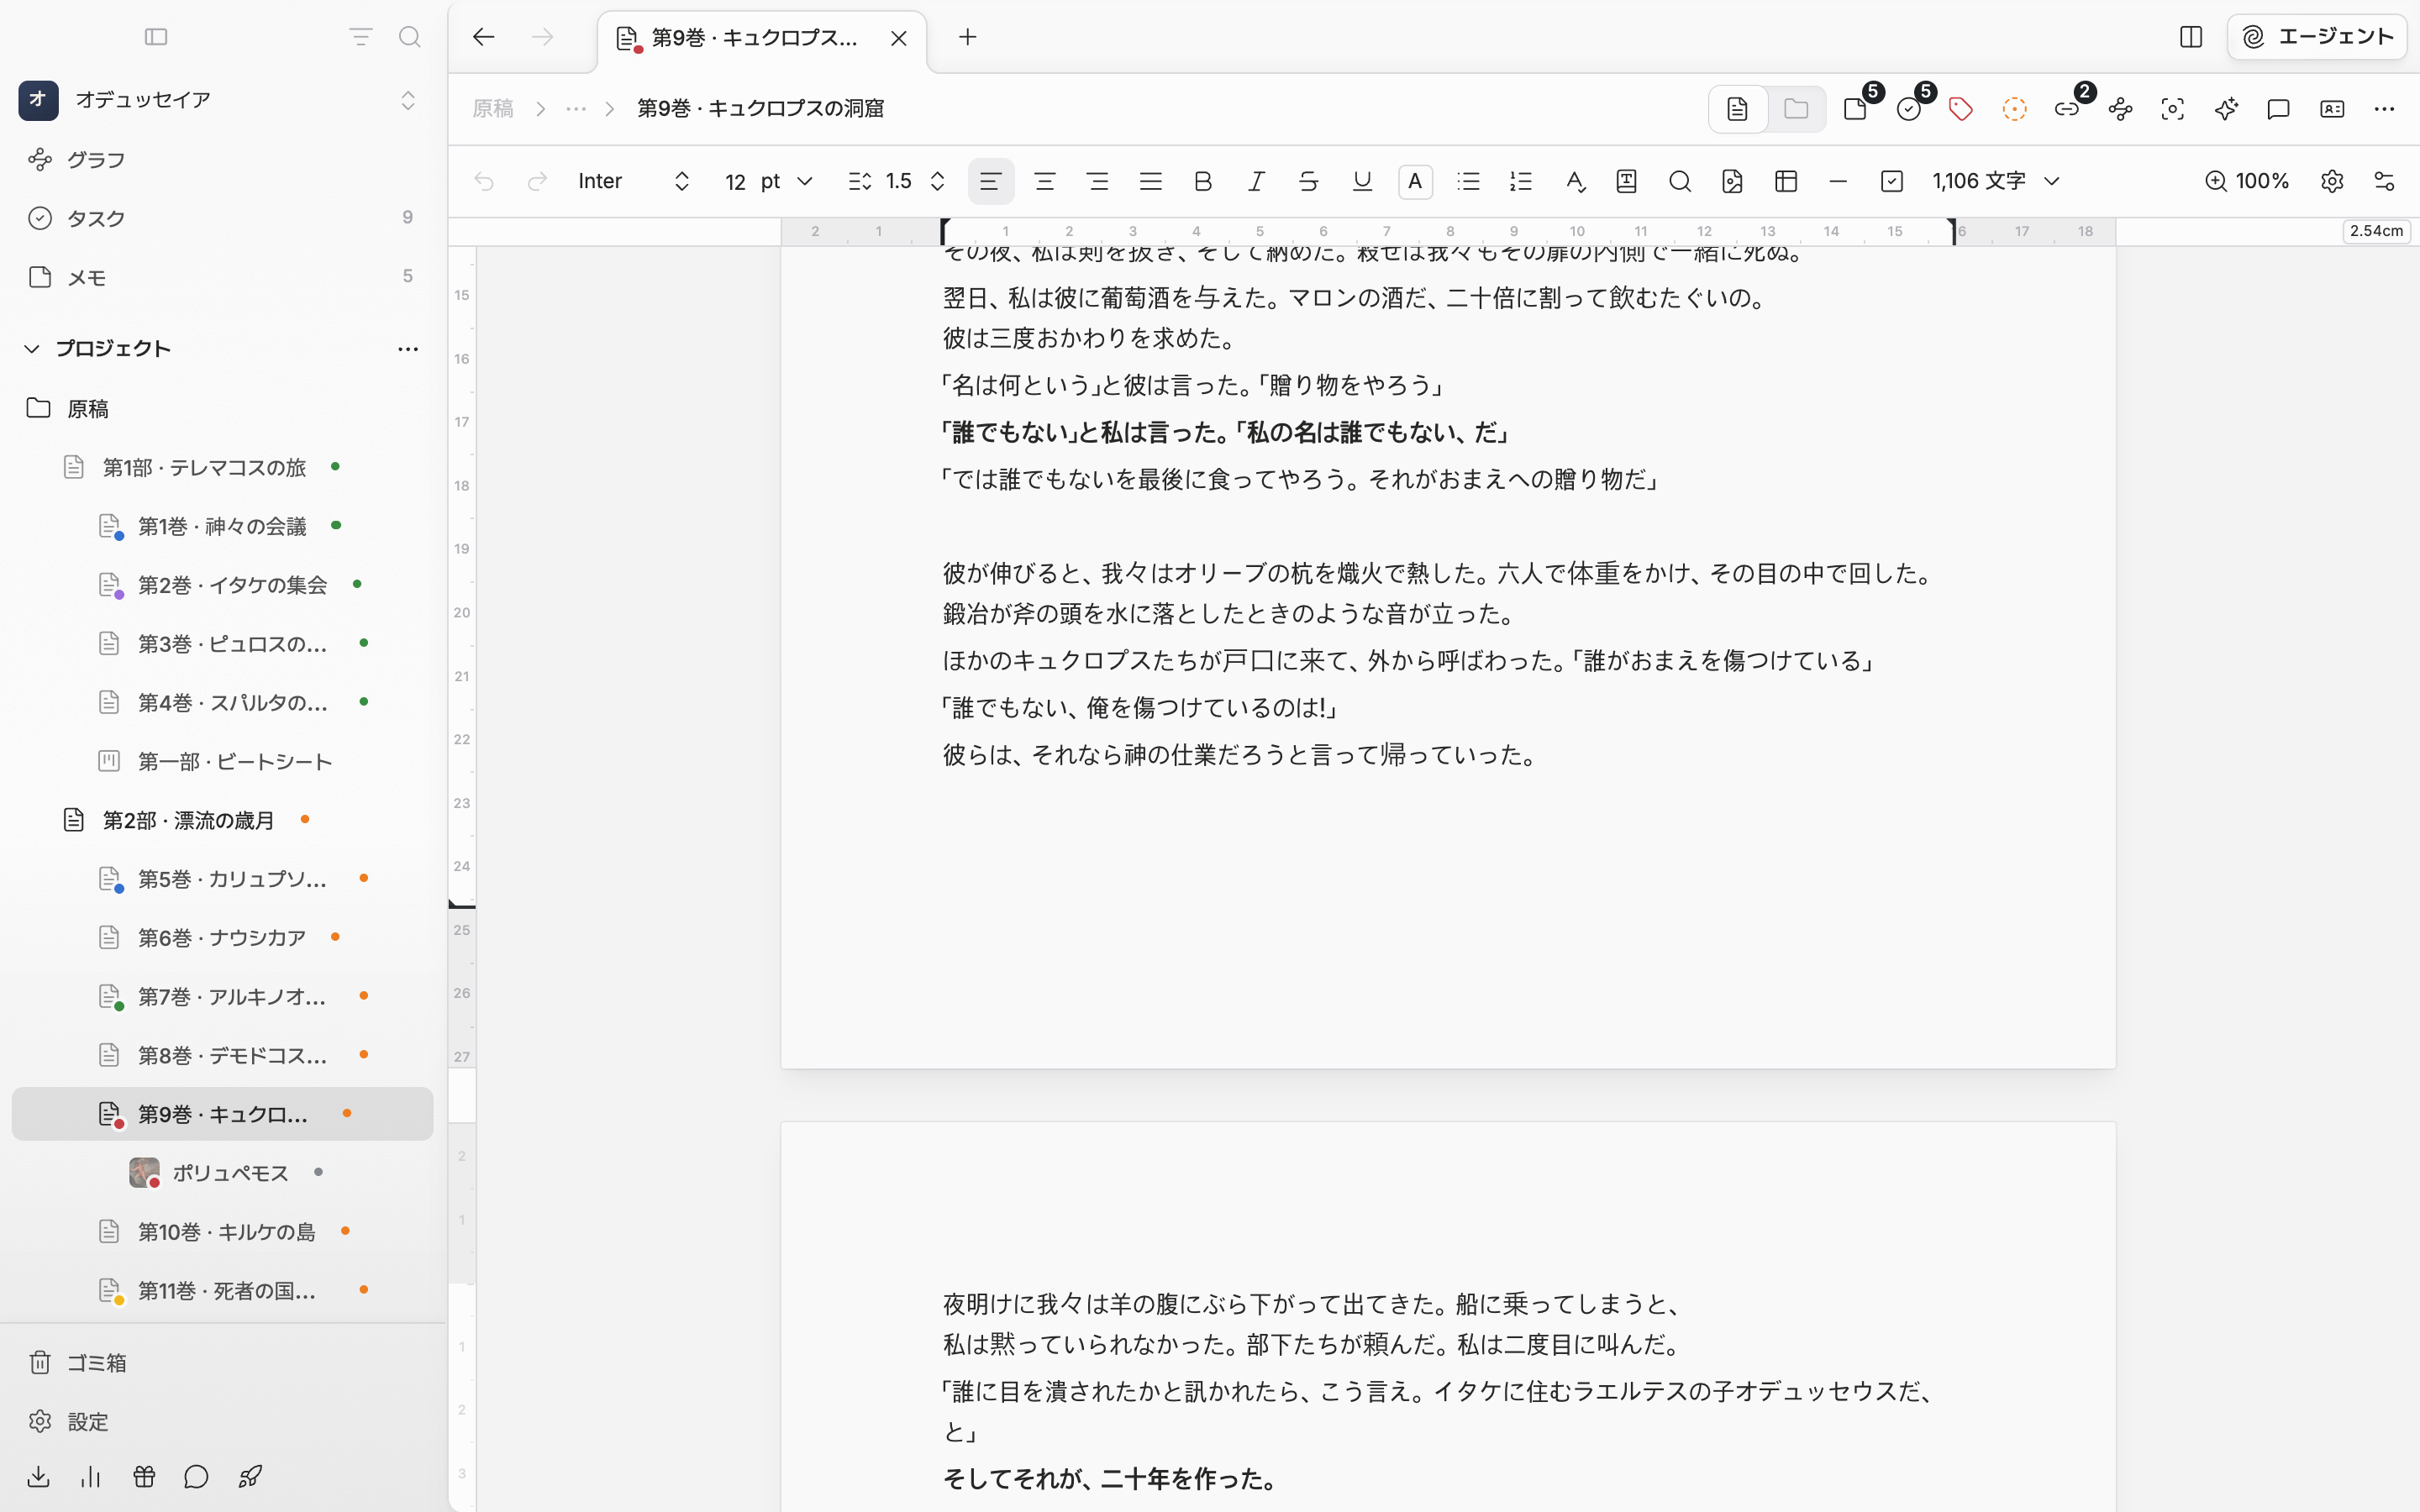2420x1512 pixels.
Task: Open the Inter font dropdown
Action: (634, 181)
